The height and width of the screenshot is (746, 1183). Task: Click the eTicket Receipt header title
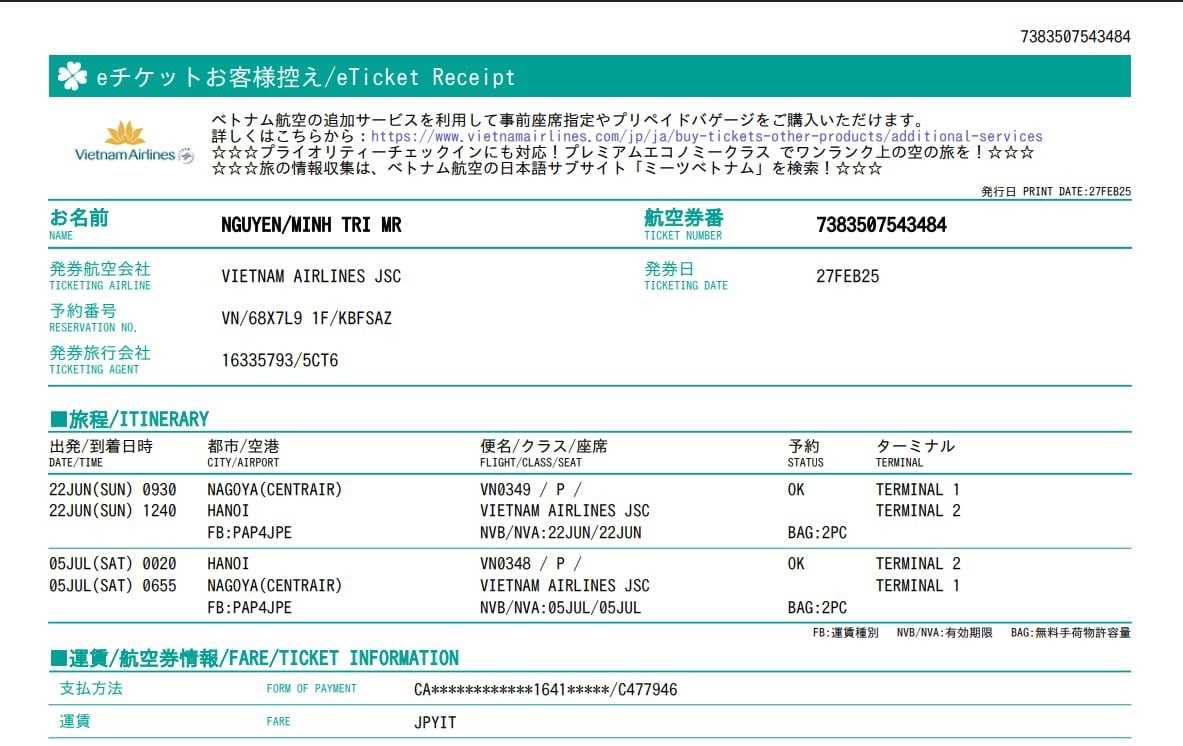coord(305,77)
